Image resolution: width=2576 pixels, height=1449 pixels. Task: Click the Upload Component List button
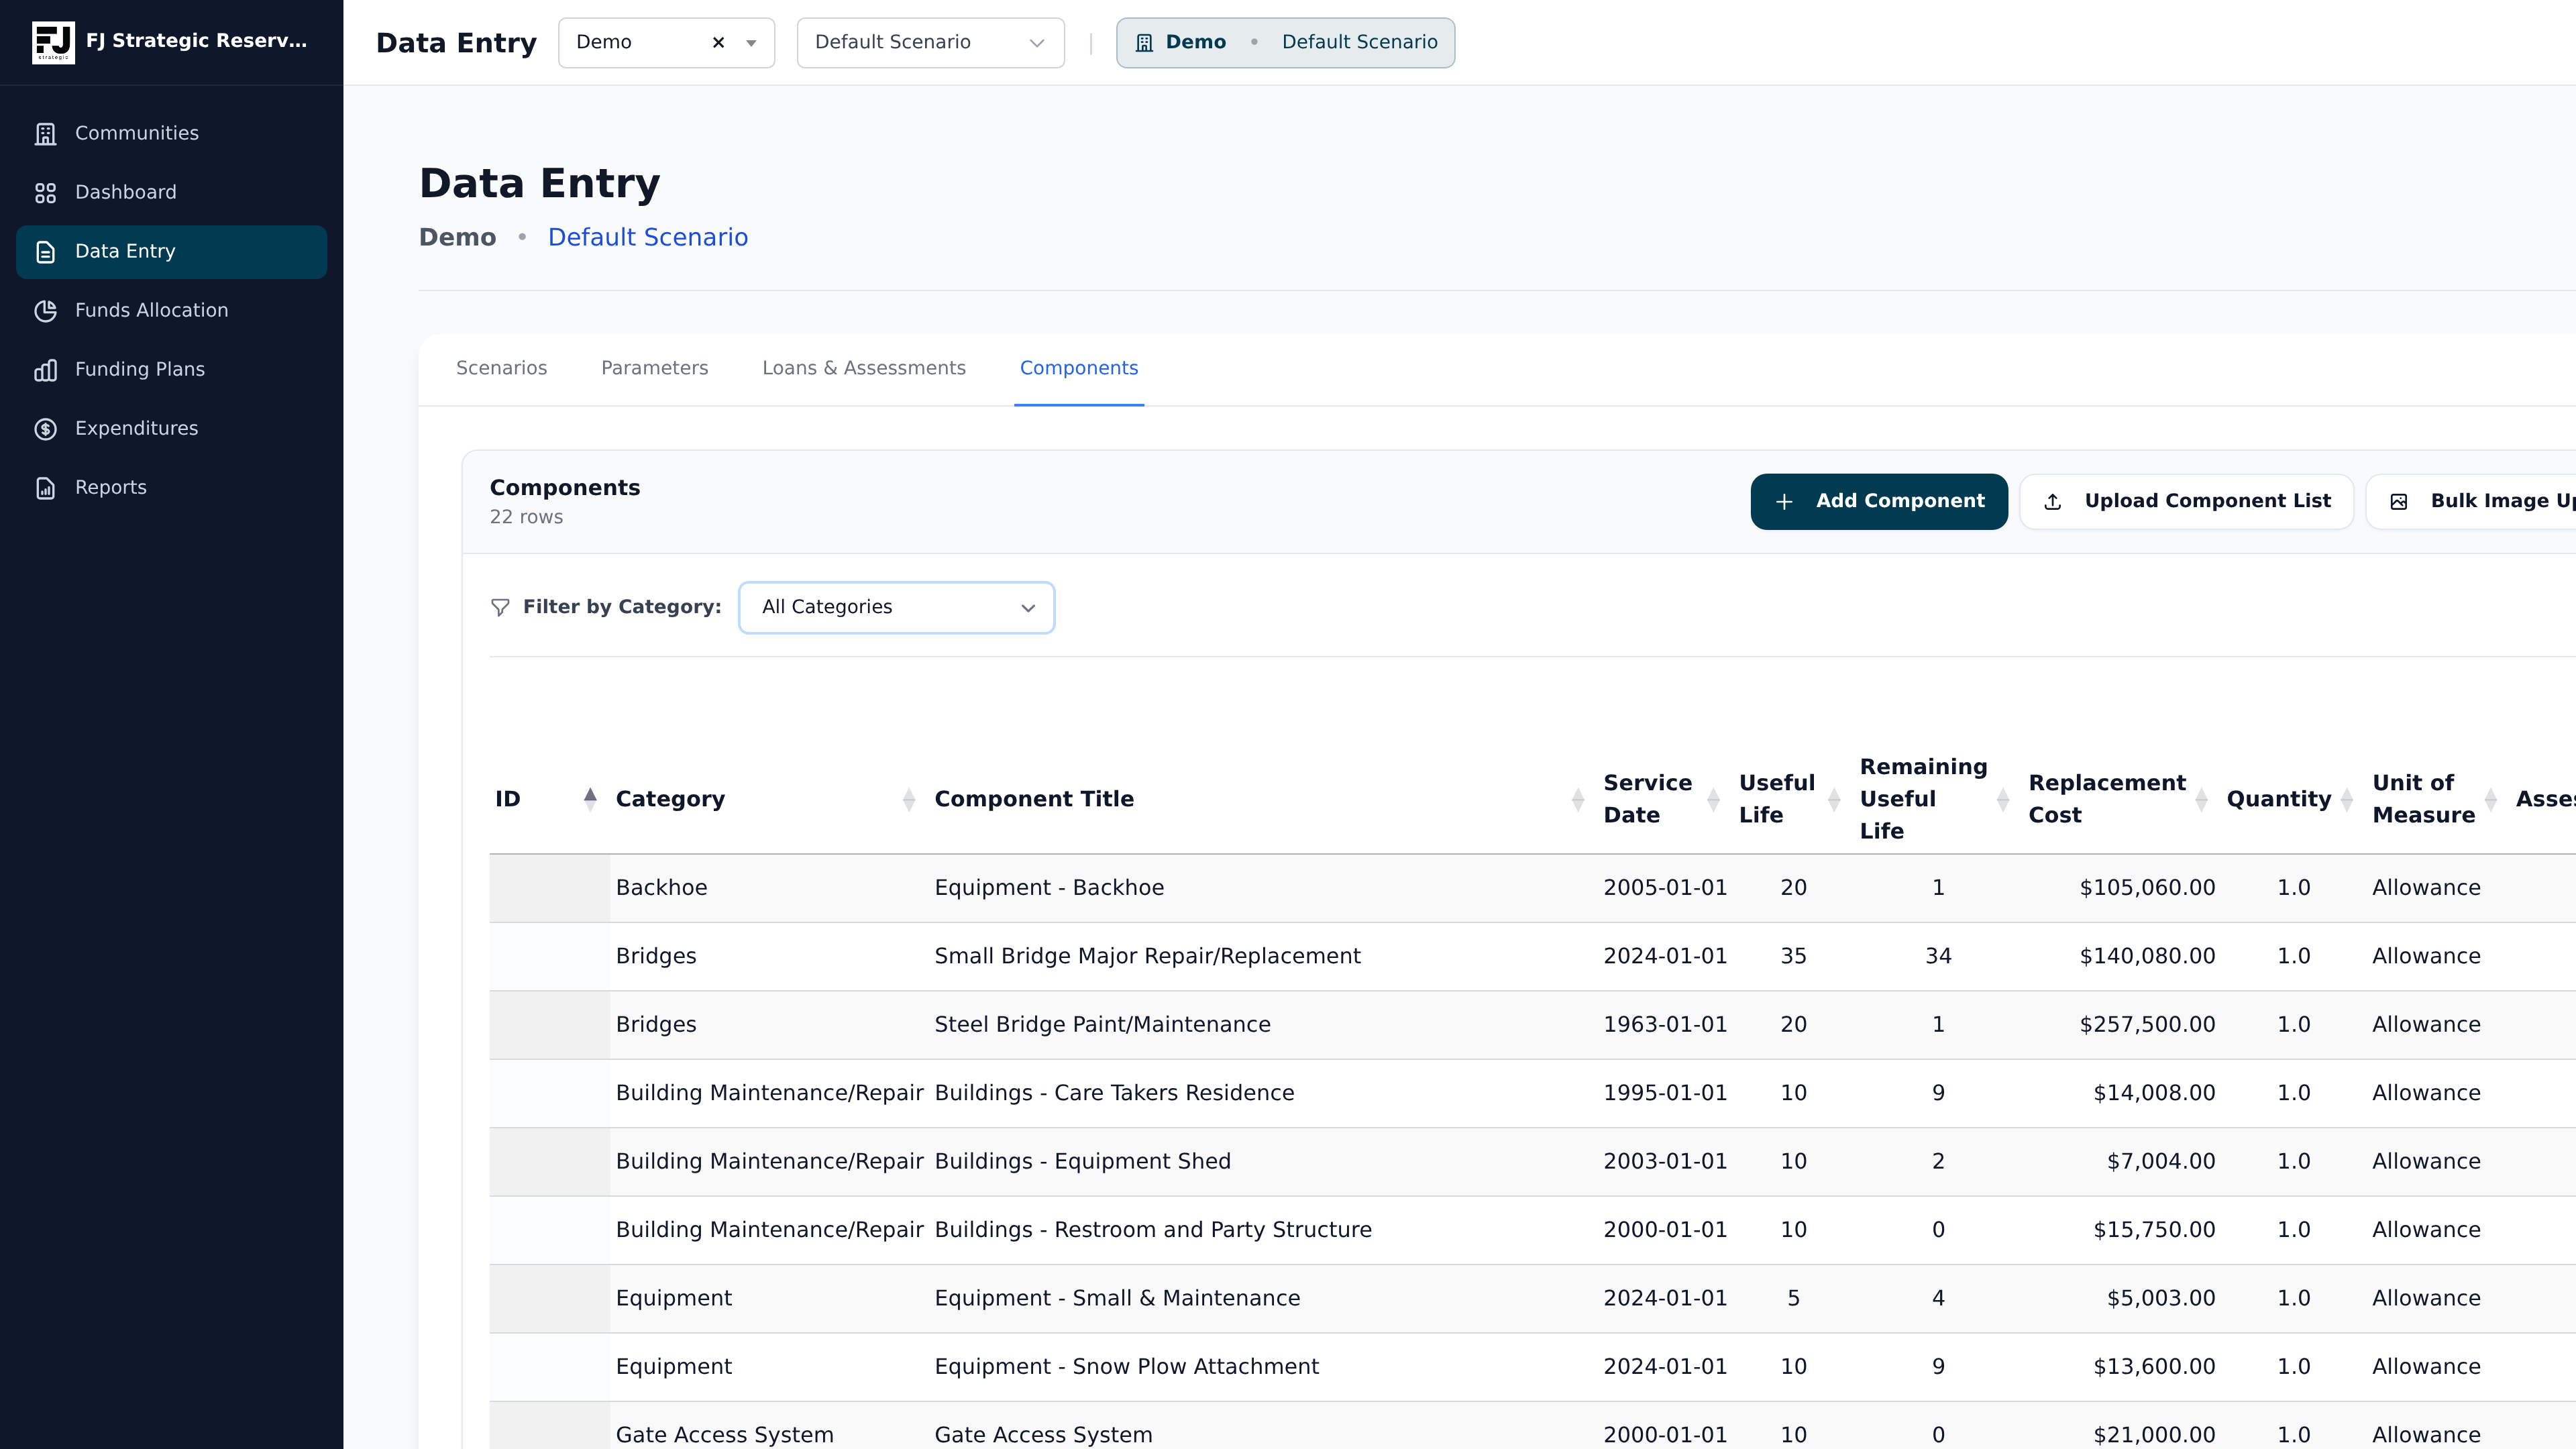click(x=2187, y=502)
